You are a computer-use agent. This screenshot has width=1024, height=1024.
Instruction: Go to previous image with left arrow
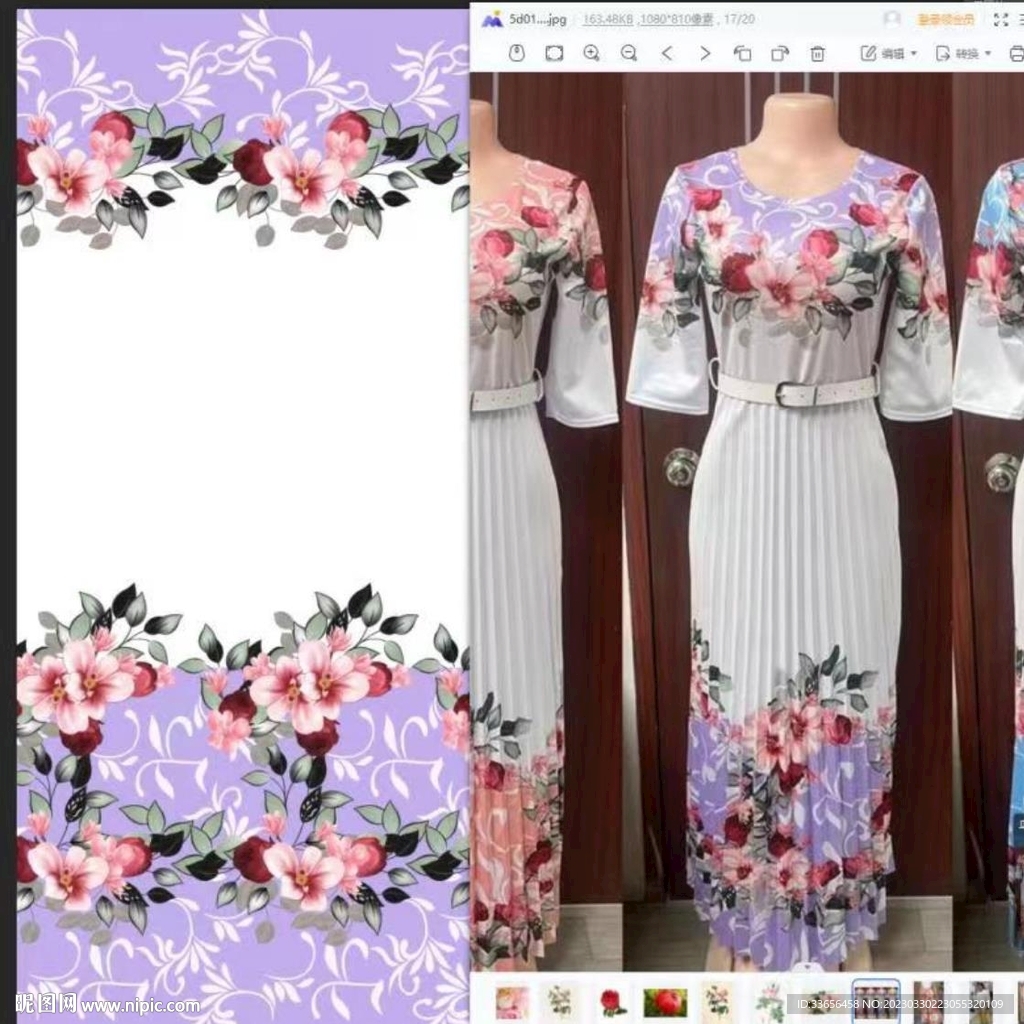pos(667,53)
